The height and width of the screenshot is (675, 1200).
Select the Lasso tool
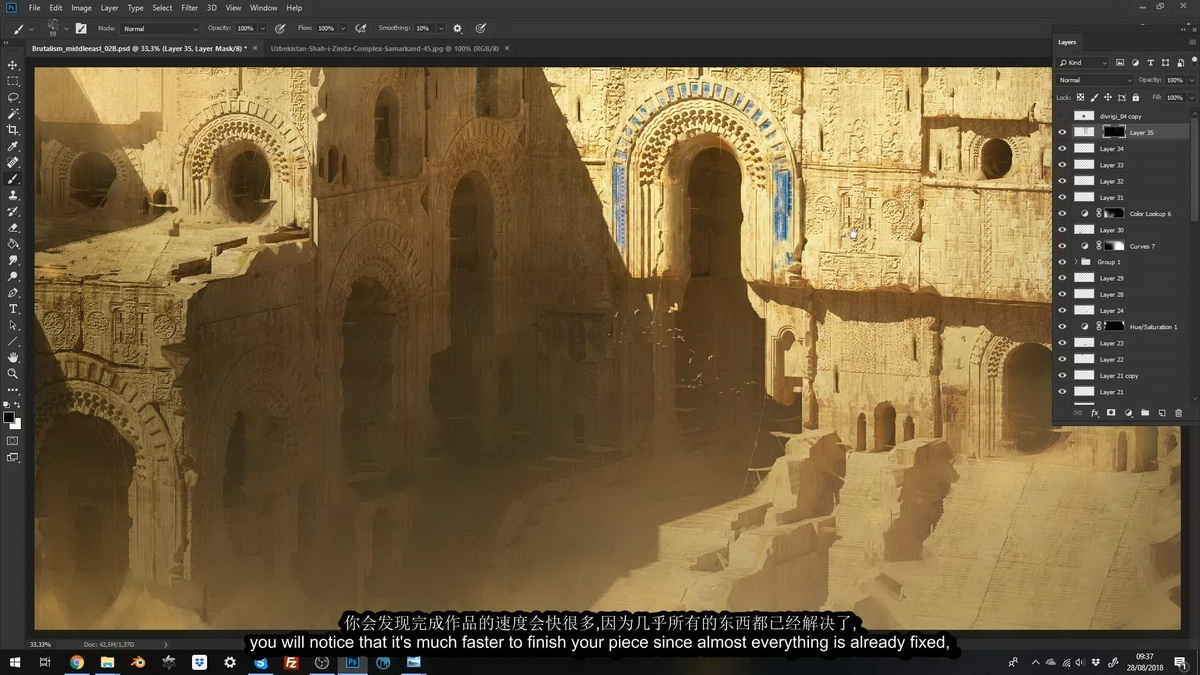click(13, 97)
